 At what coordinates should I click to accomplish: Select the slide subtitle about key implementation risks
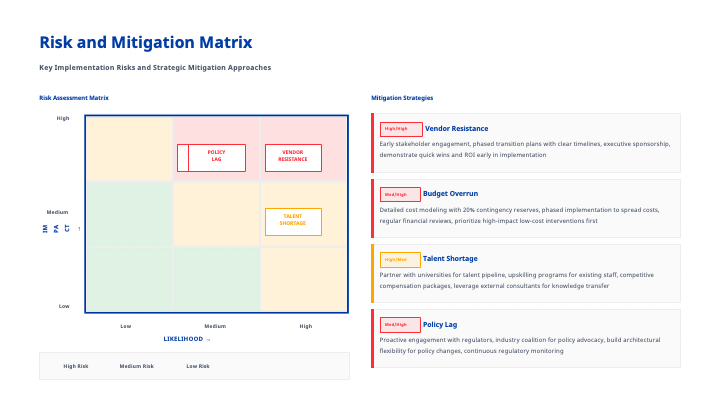(155, 68)
